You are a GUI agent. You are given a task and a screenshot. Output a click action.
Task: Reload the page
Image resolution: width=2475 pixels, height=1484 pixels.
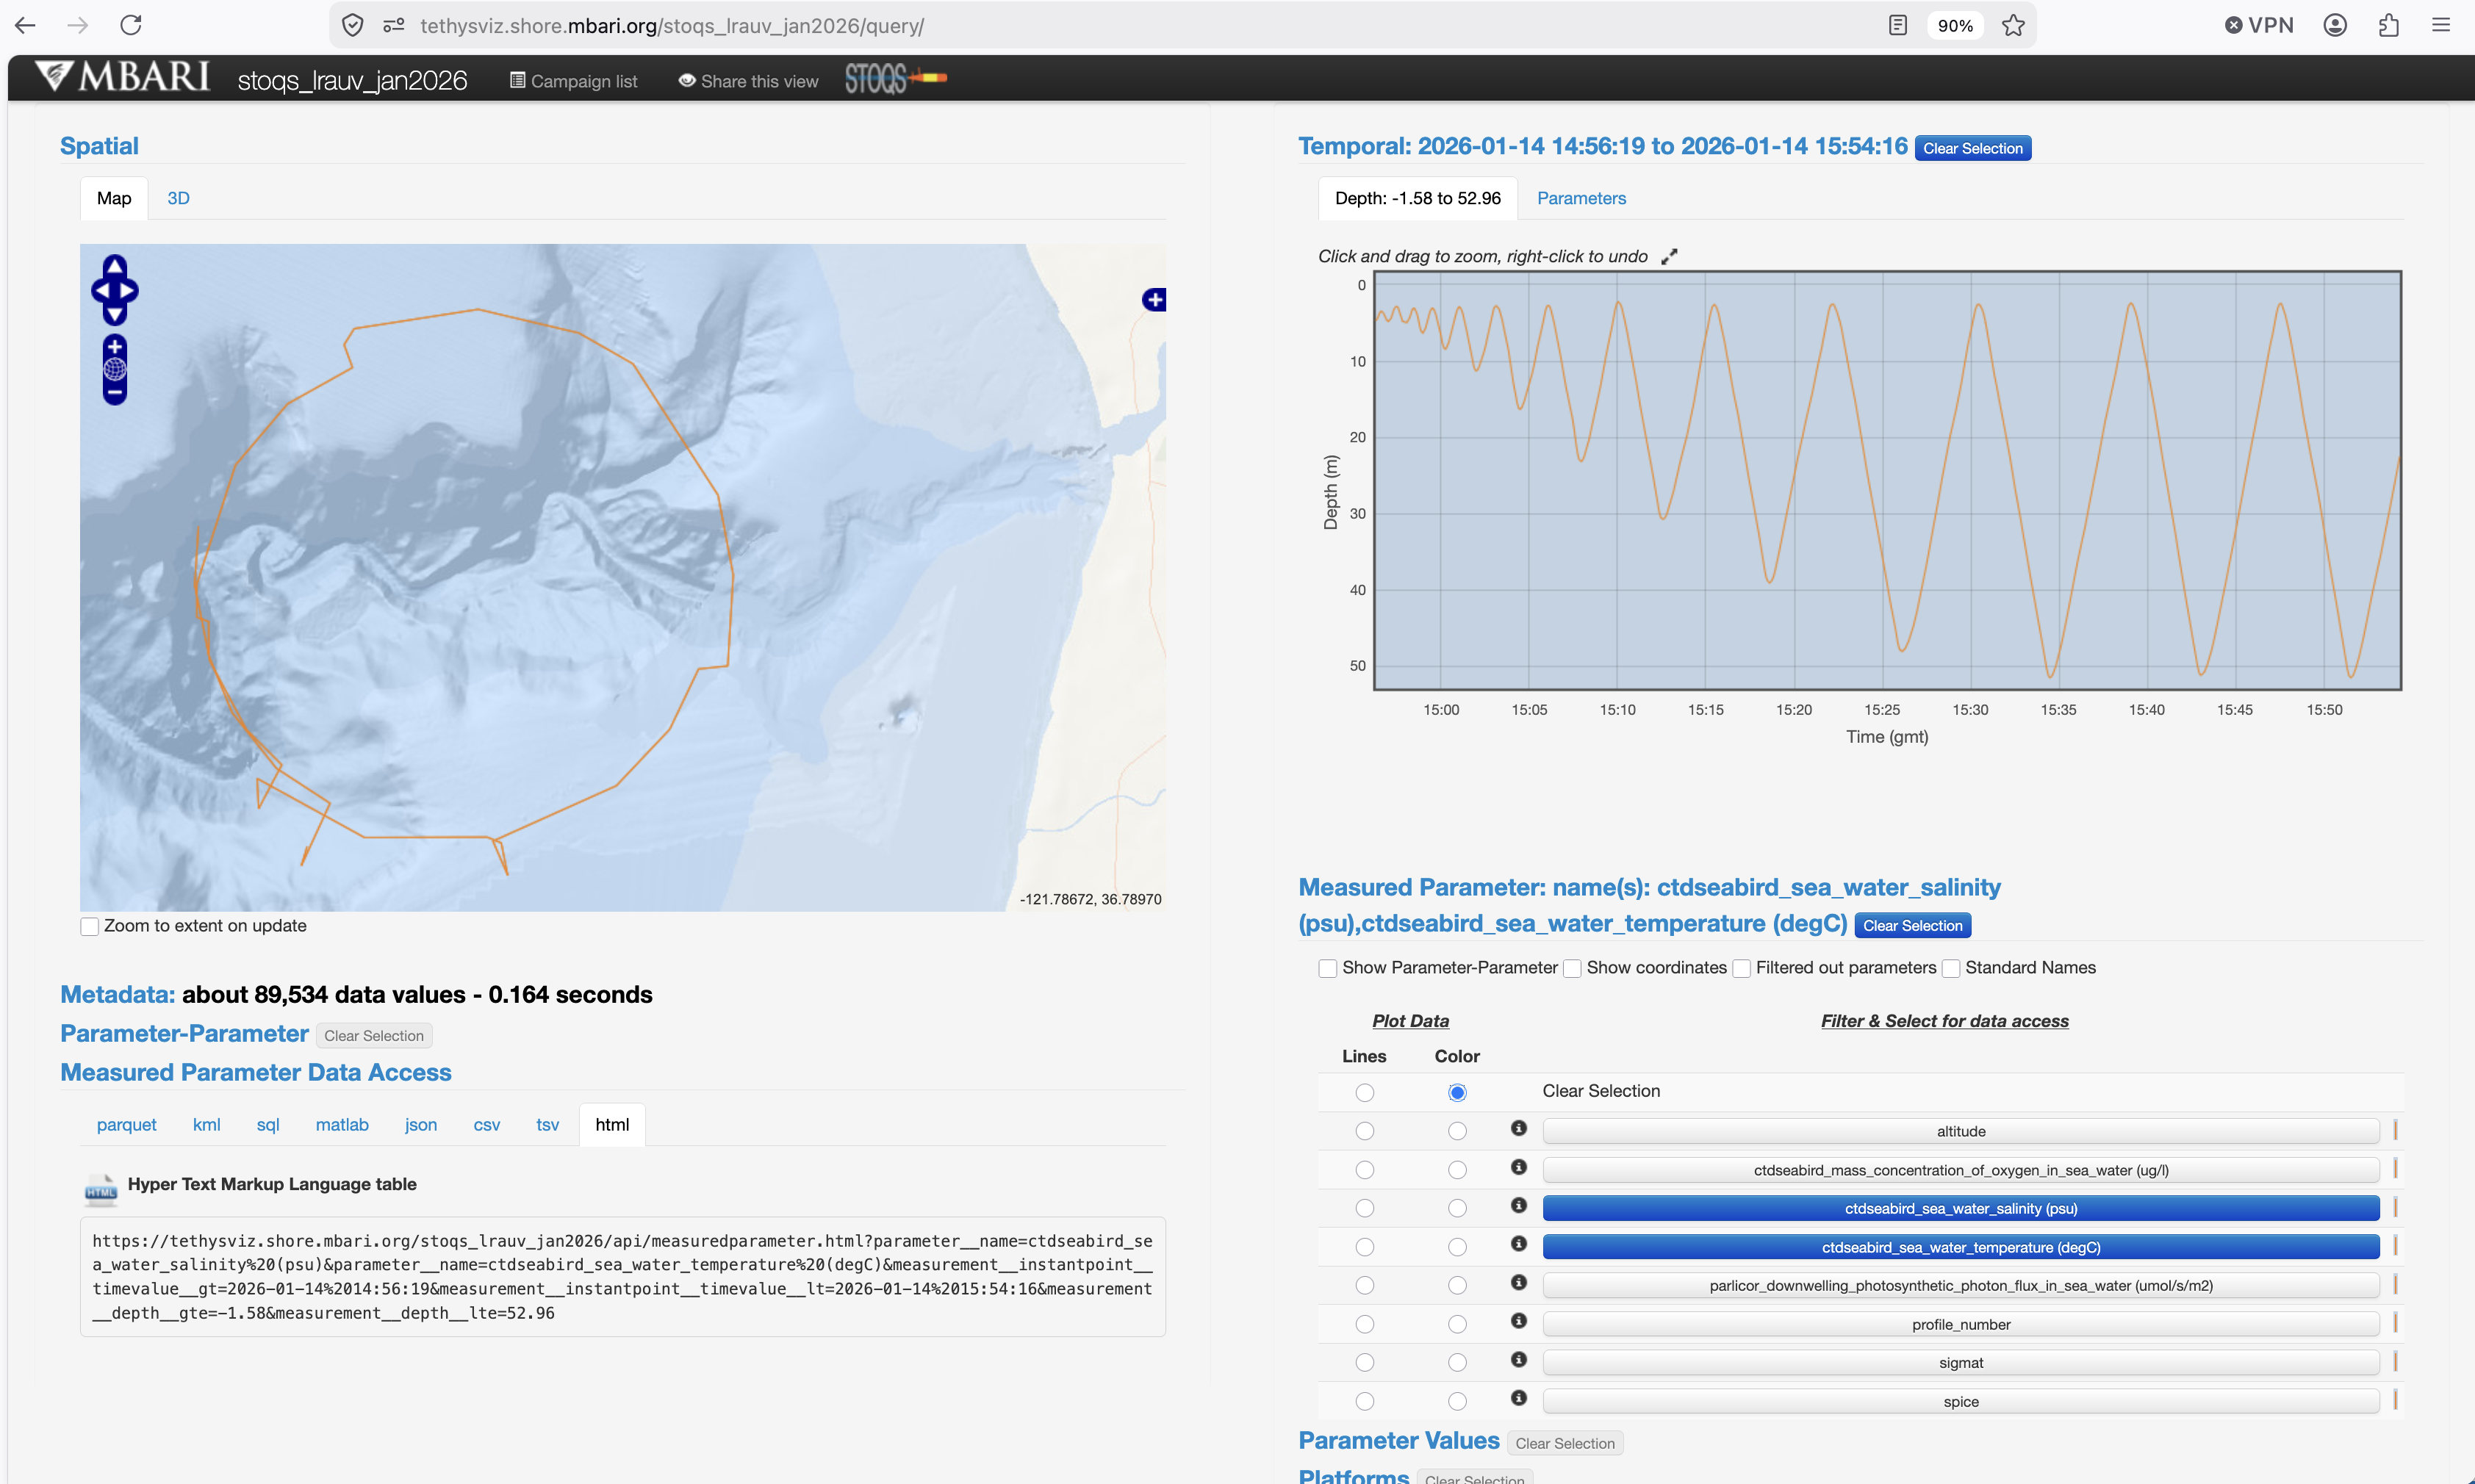[131, 25]
